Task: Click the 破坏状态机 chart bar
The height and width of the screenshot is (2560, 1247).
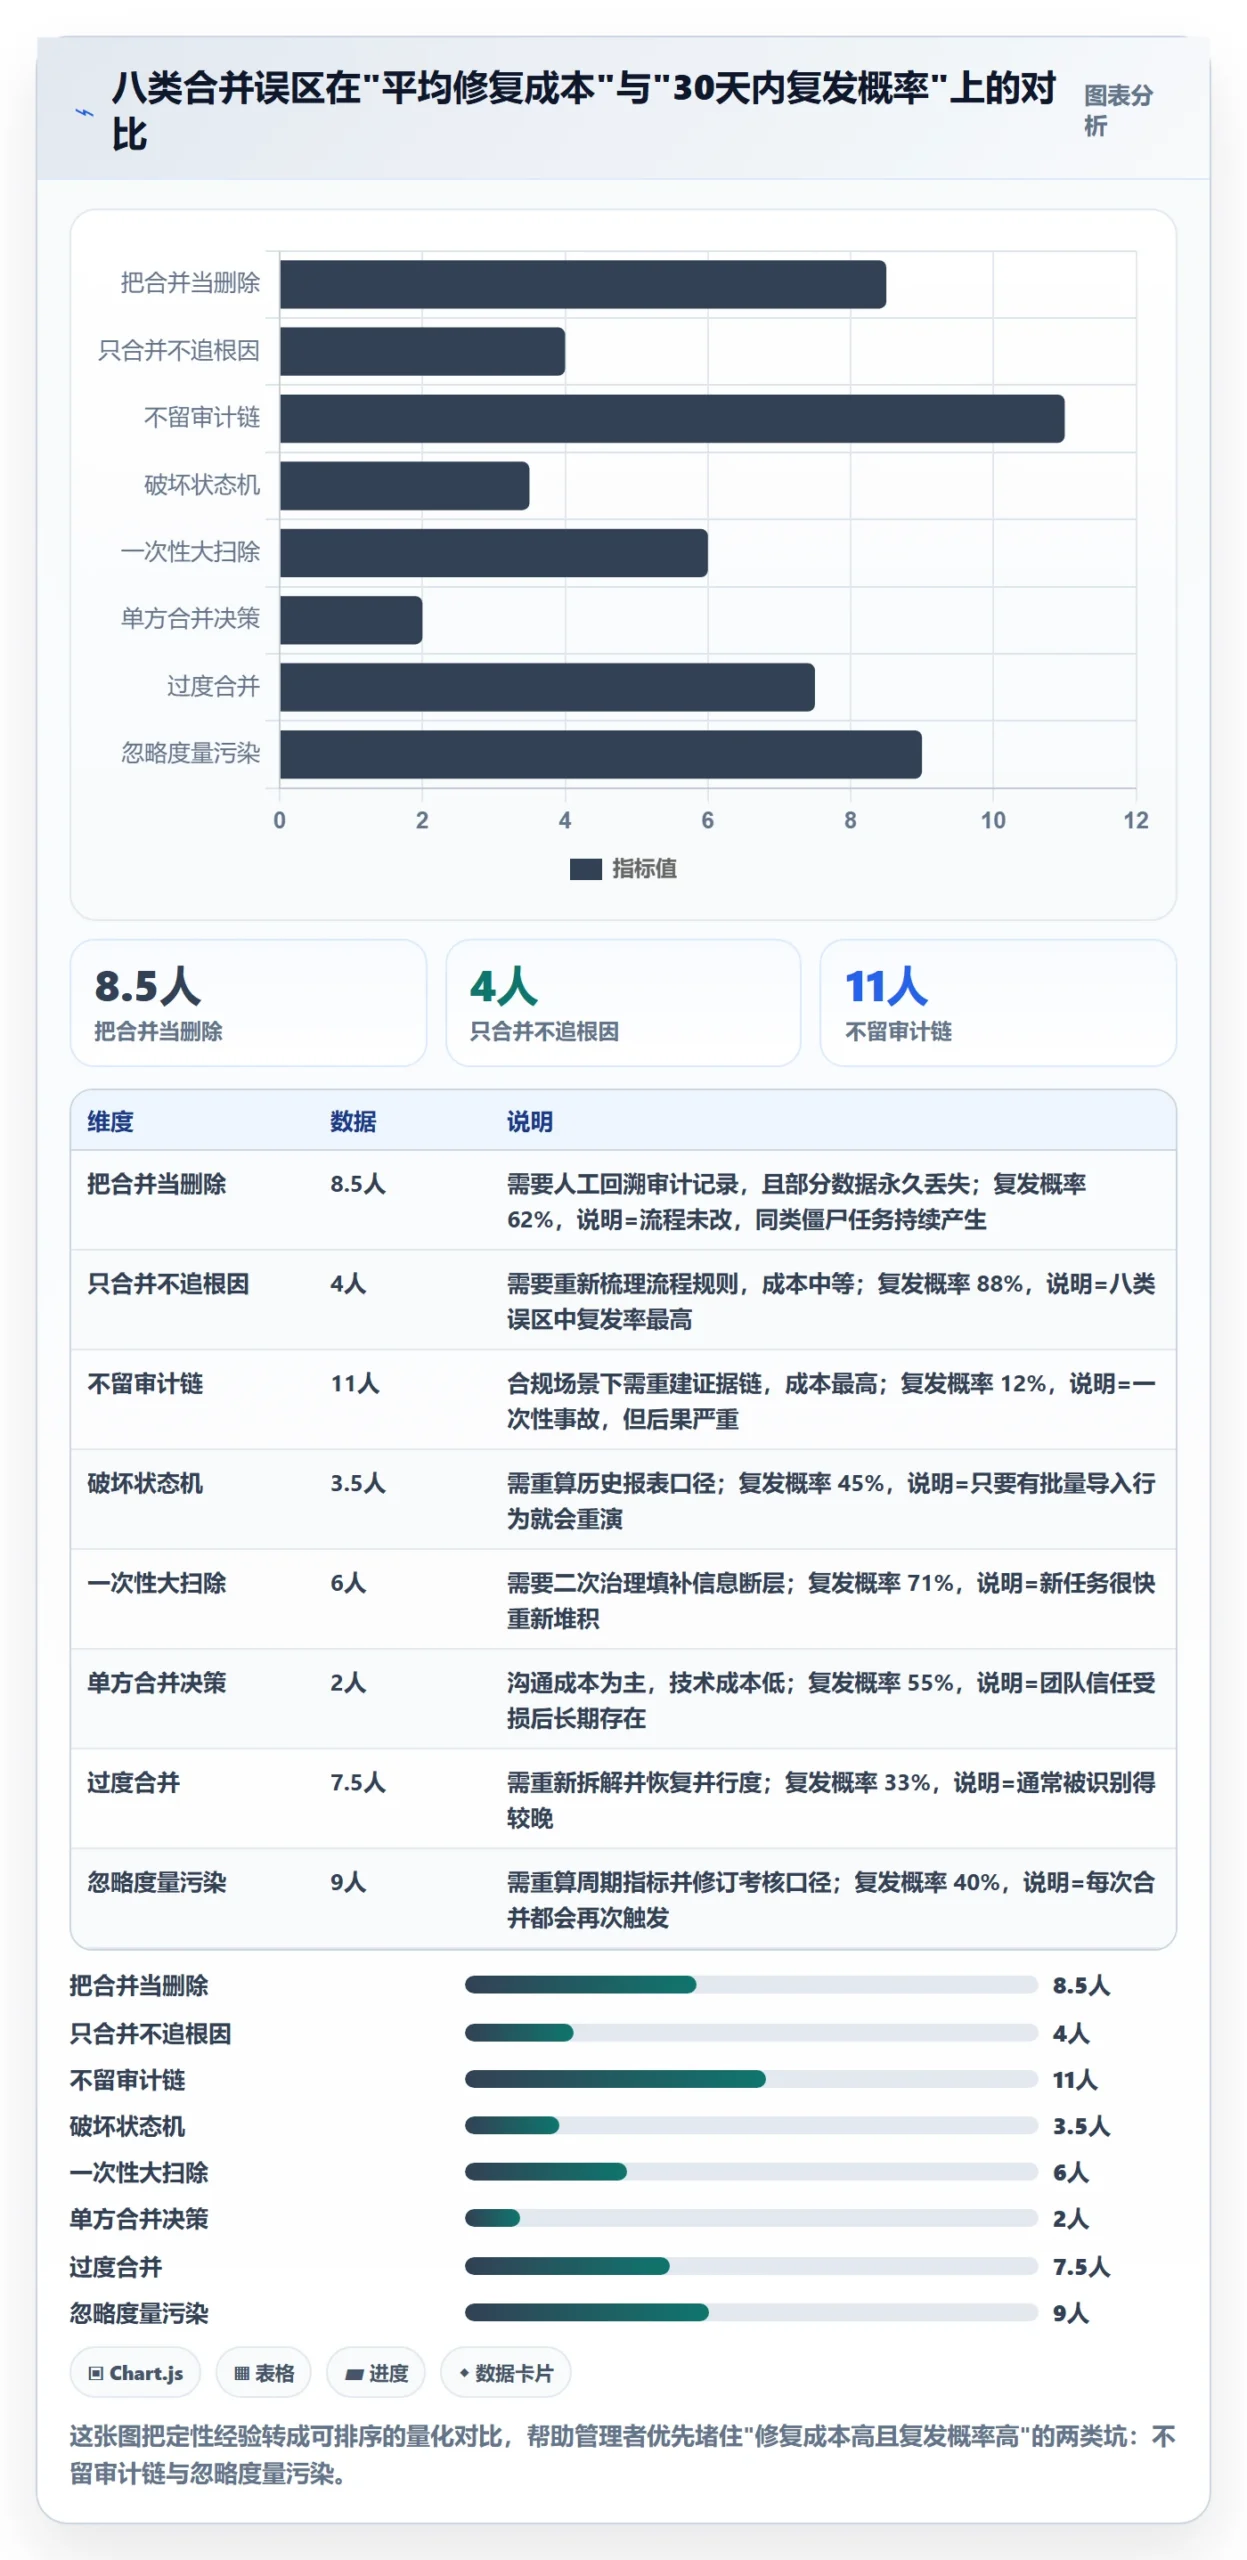Action: coord(404,485)
